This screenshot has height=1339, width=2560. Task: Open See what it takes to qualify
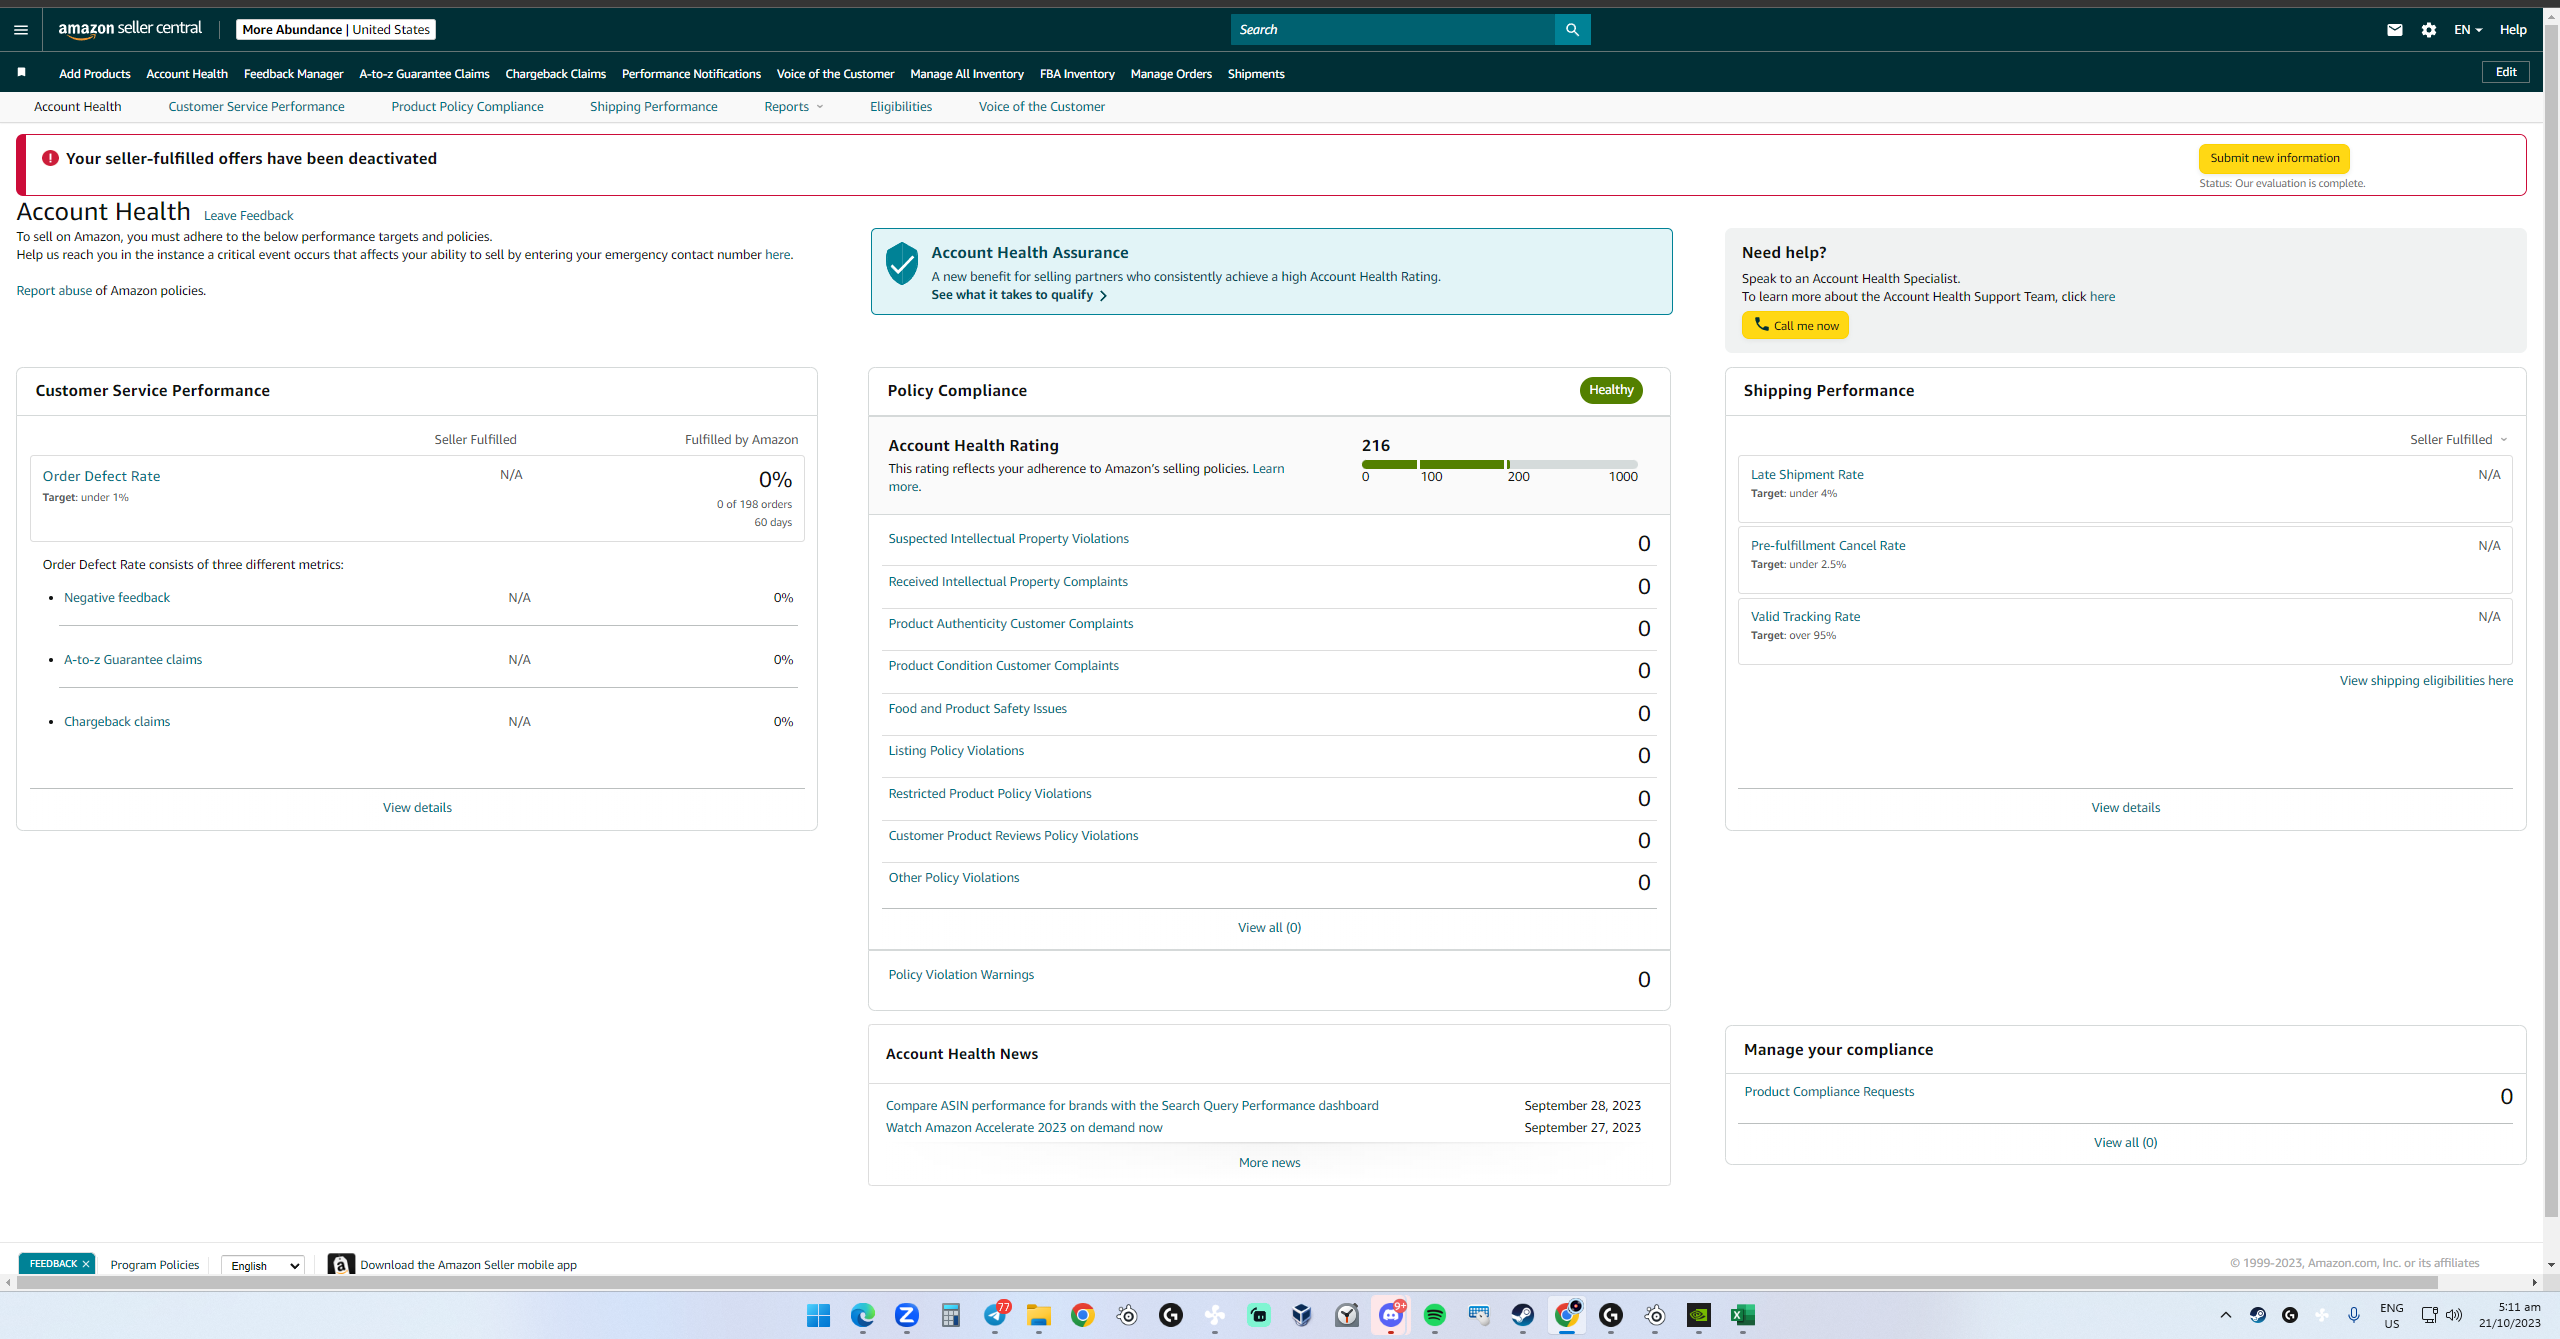[x=1019, y=295]
